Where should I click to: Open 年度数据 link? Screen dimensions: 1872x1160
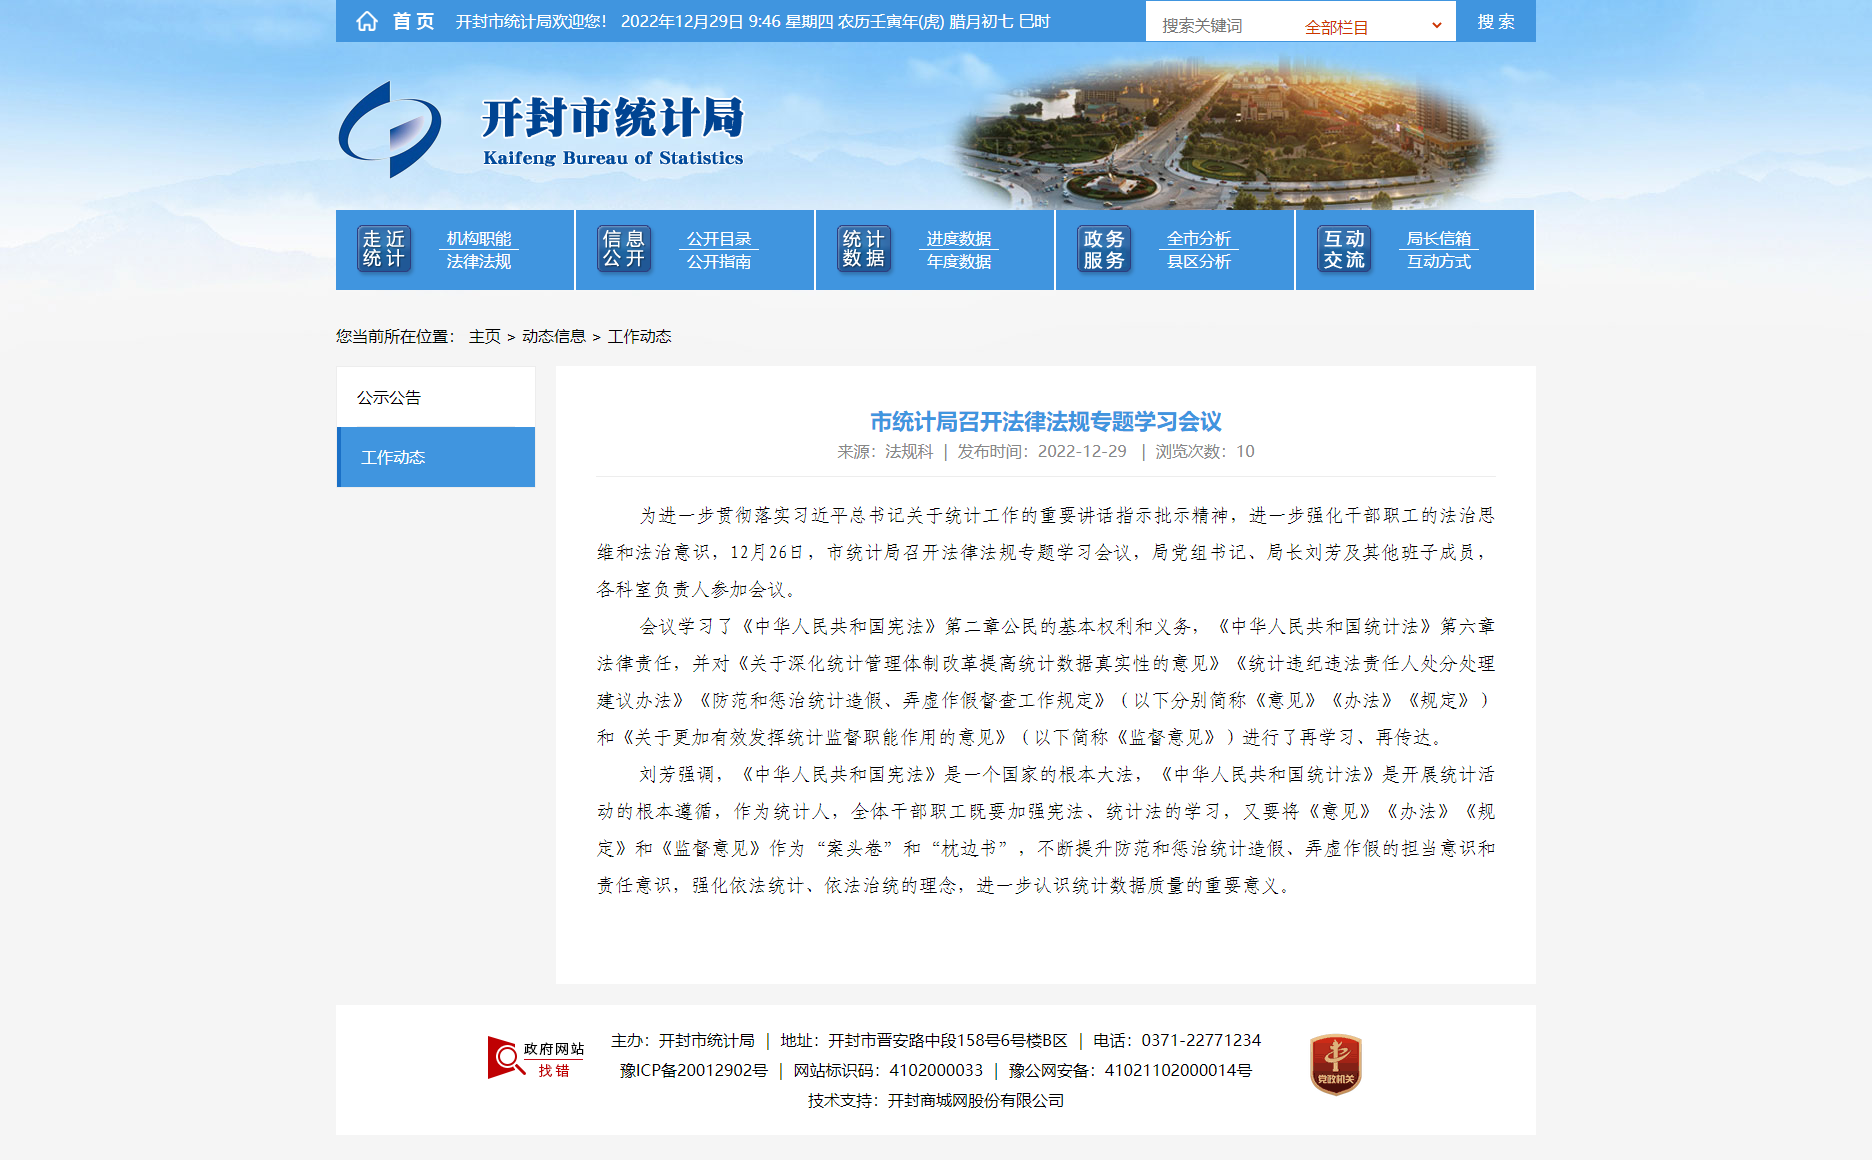pyautogui.click(x=959, y=261)
